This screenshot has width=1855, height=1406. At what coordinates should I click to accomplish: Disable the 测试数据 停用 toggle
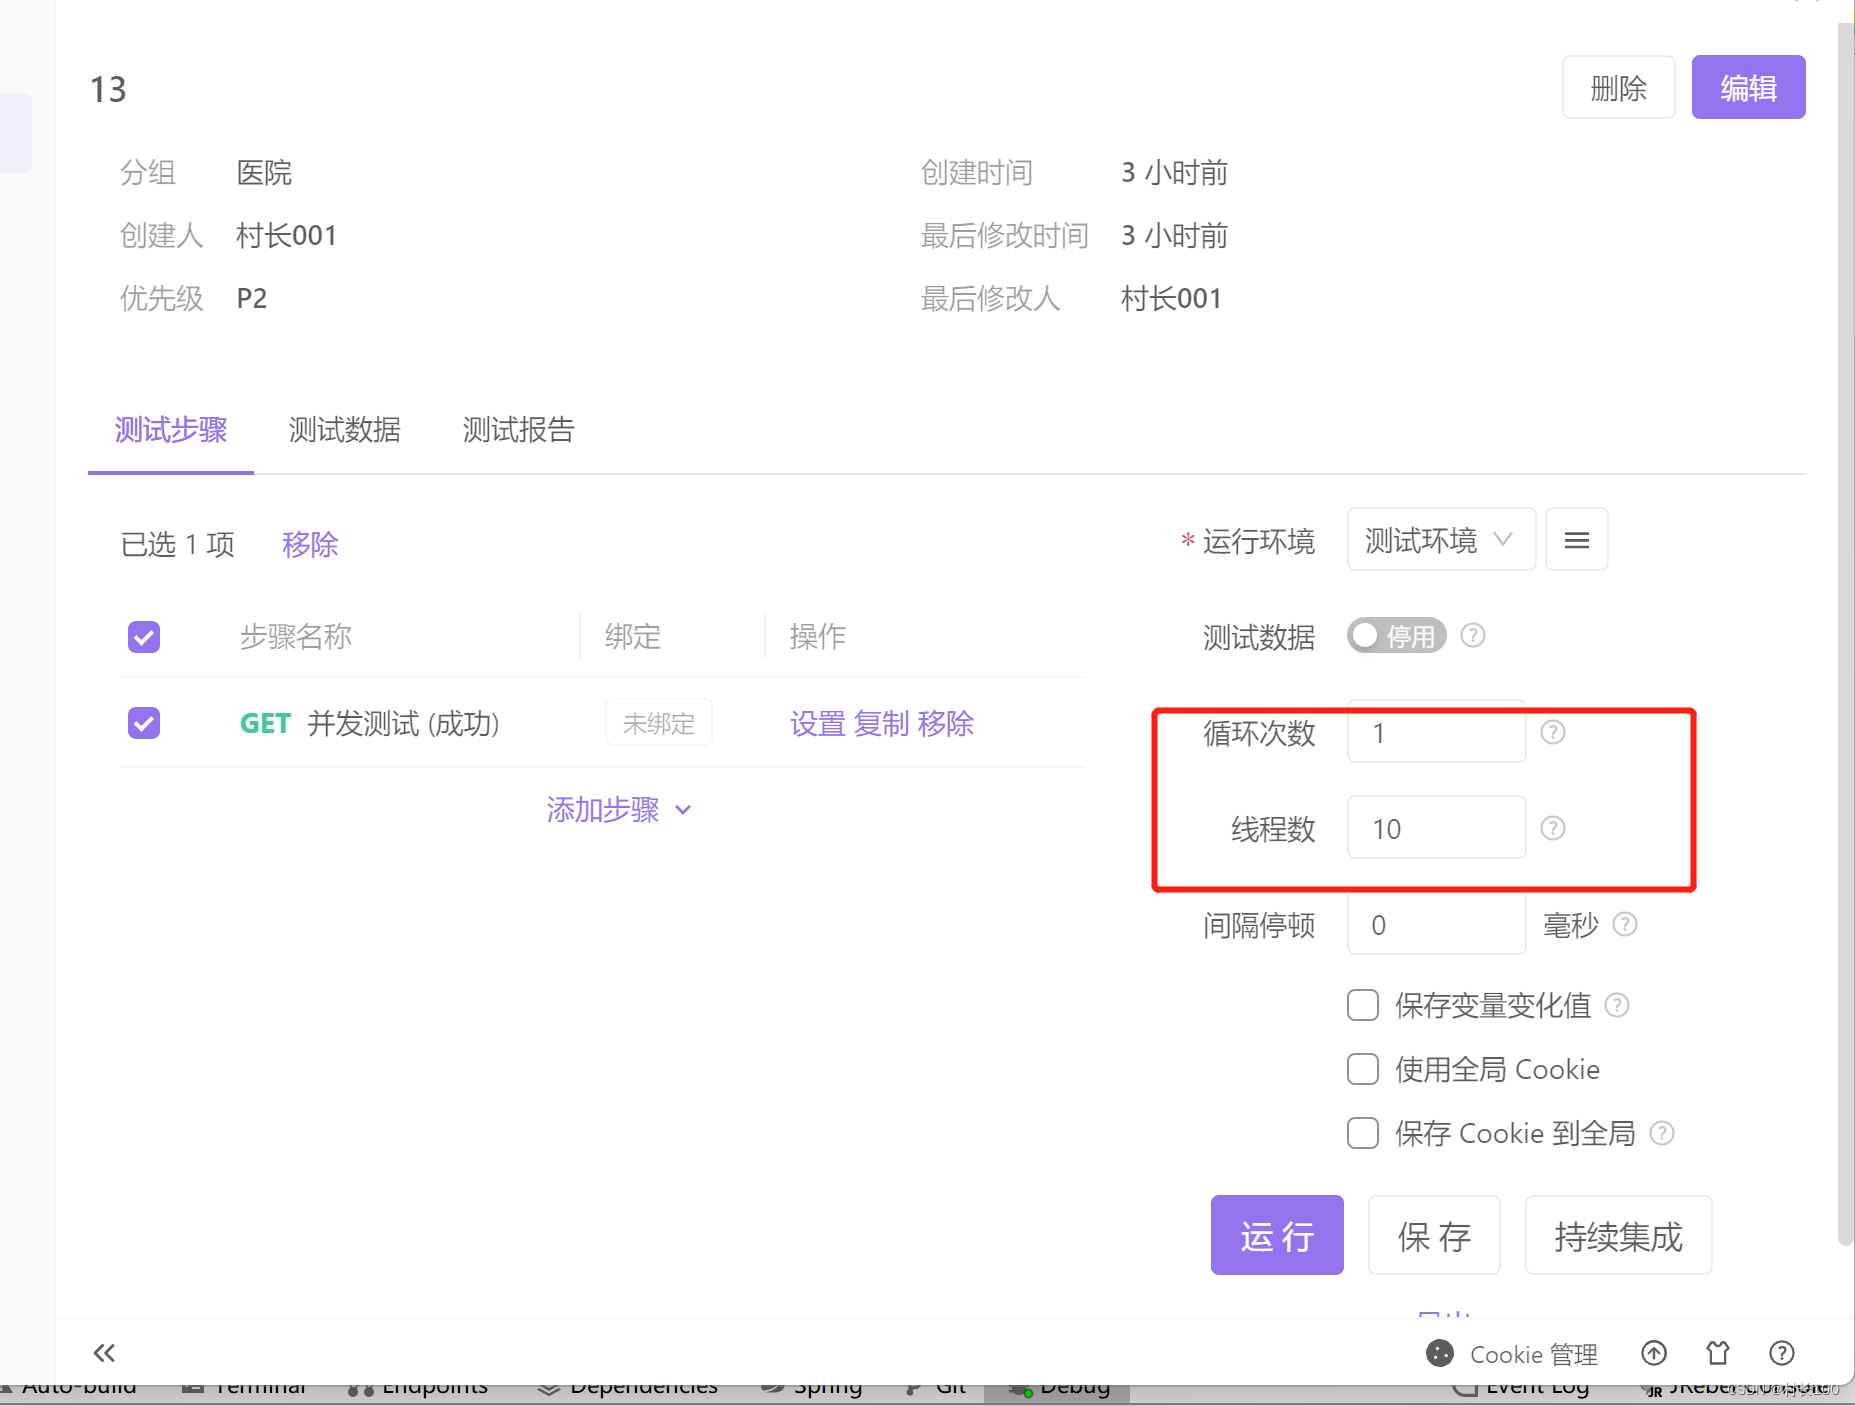tap(1396, 635)
